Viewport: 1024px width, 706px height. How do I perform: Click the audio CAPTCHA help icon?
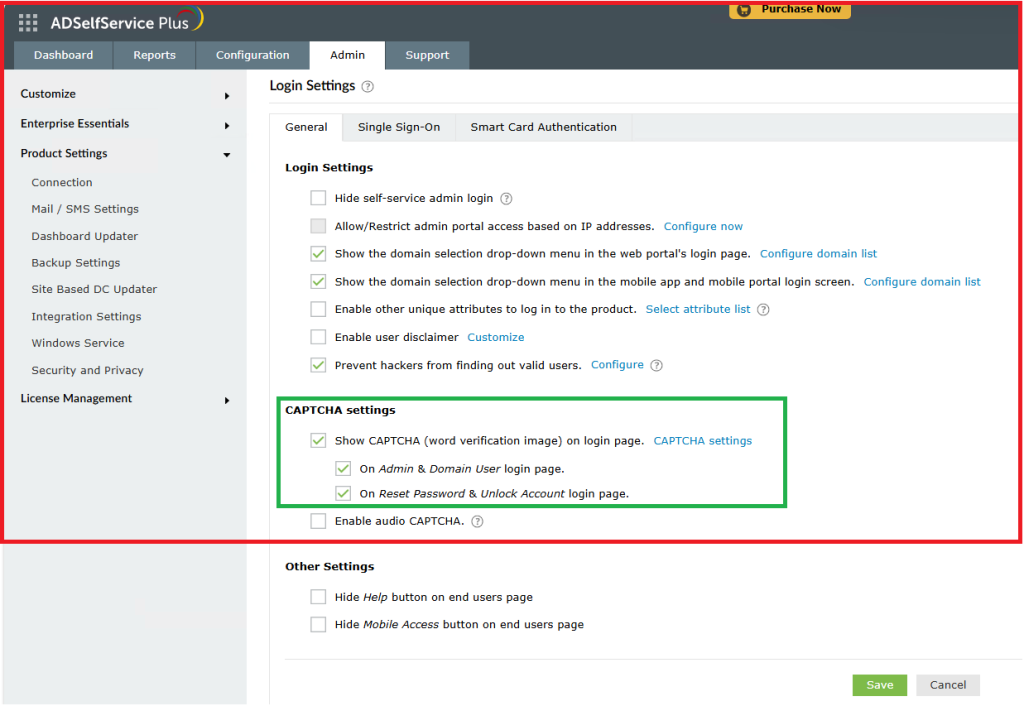click(x=477, y=521)
